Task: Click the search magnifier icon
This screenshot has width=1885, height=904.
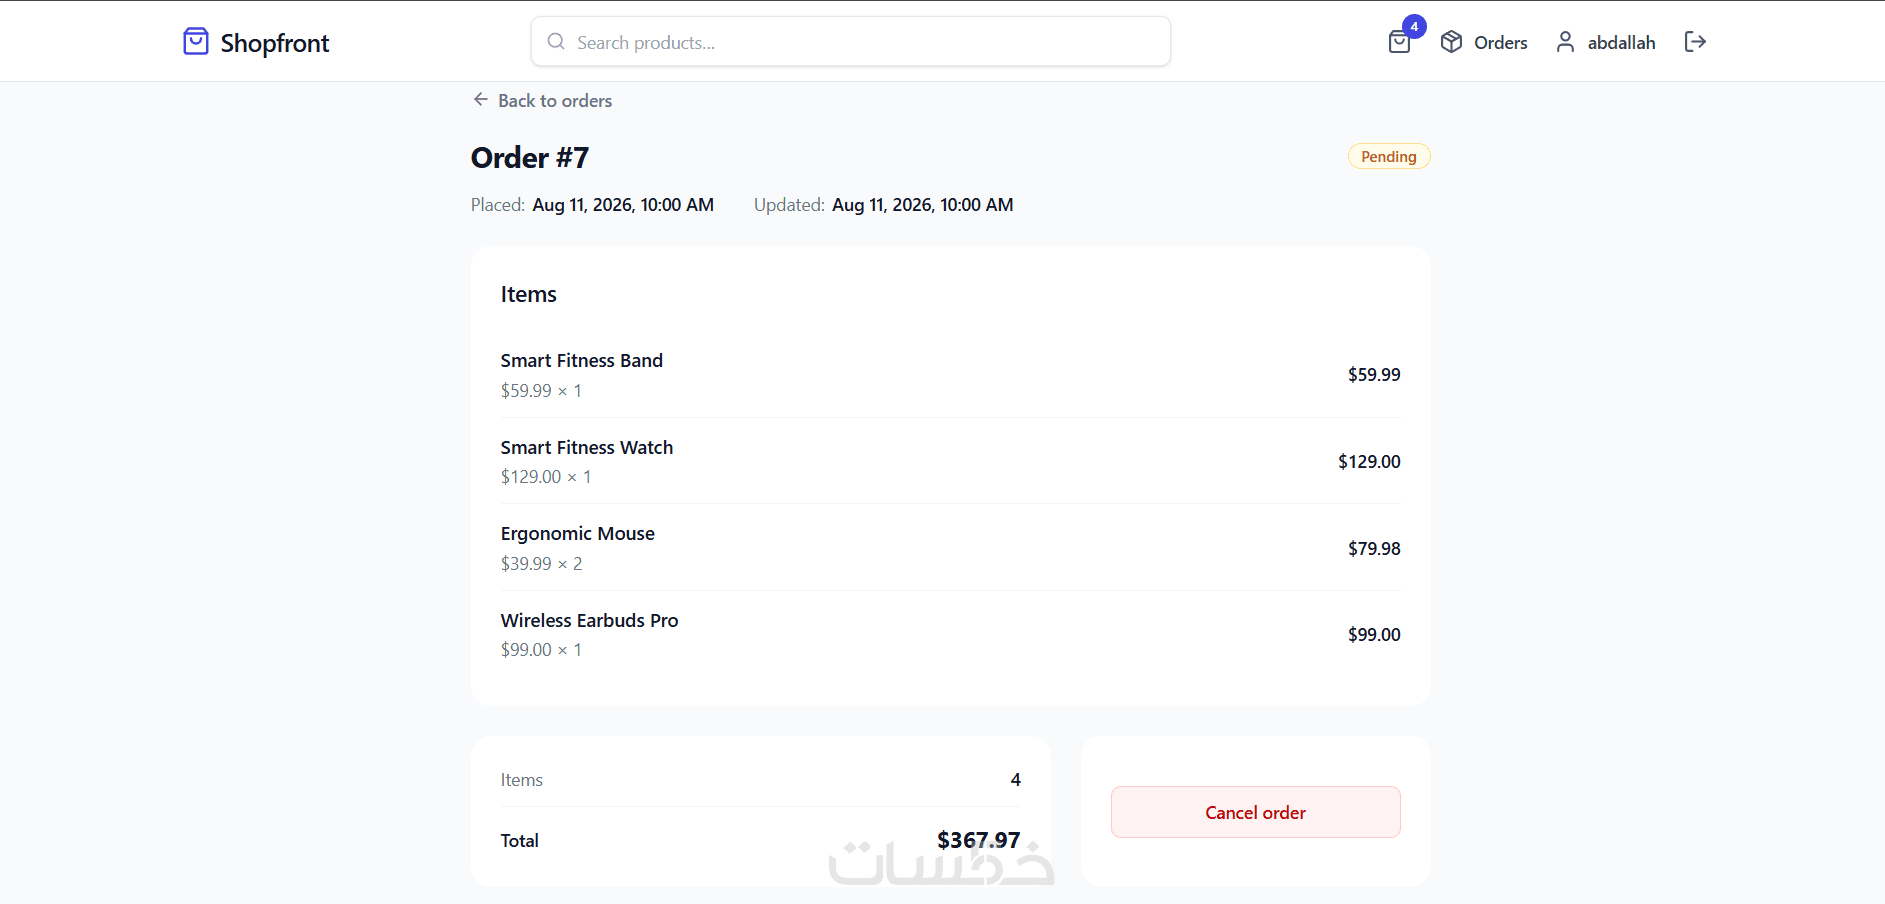Action: (x=556, y=42)
